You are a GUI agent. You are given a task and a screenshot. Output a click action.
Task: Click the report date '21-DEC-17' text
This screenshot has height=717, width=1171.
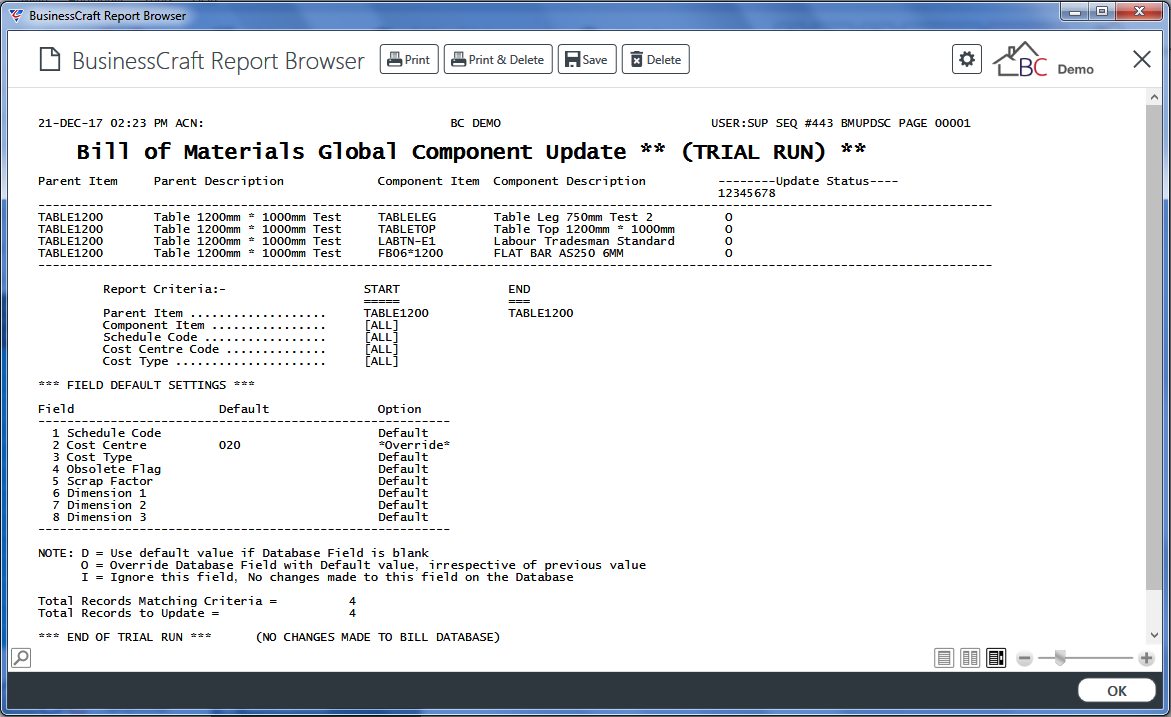[x=70, y=123]
